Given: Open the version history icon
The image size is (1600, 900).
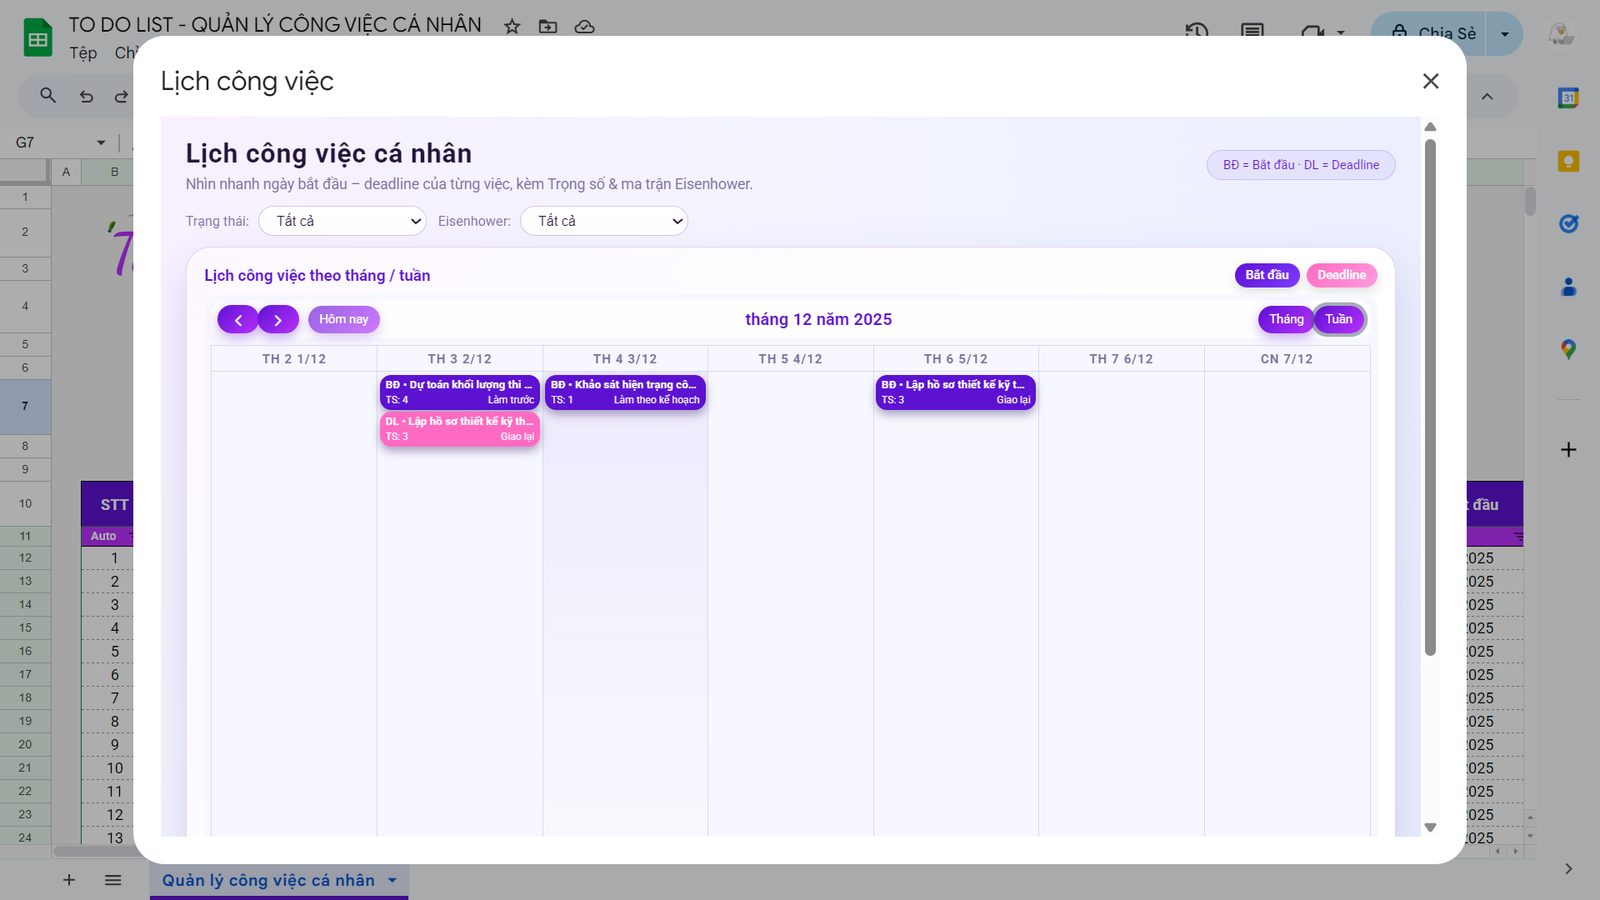Looking at the screenshot, I should point(1196,31).
